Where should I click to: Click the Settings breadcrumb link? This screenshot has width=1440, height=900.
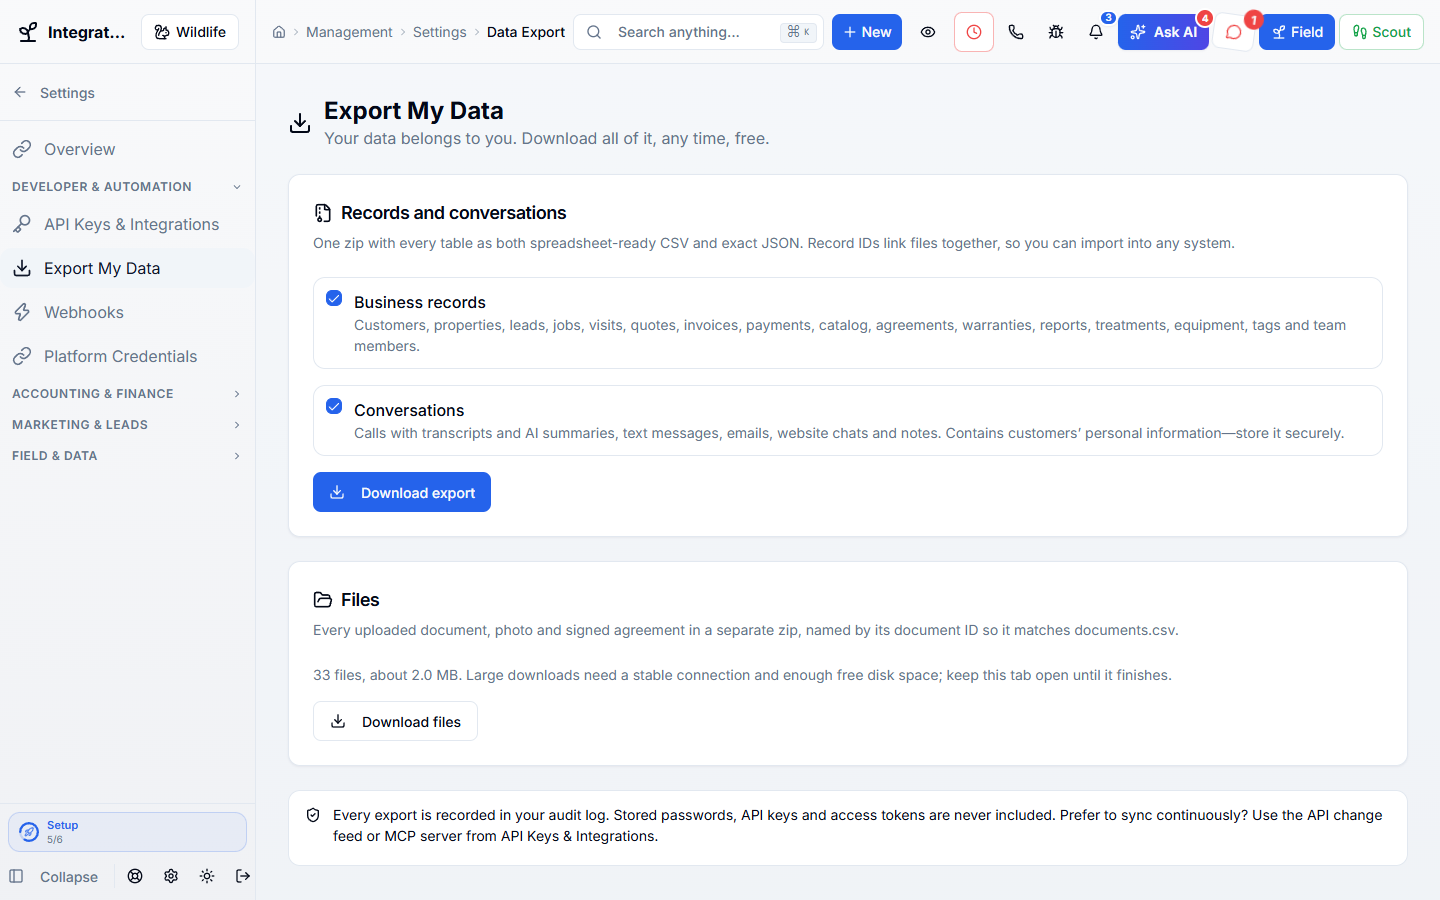[440, 32]
